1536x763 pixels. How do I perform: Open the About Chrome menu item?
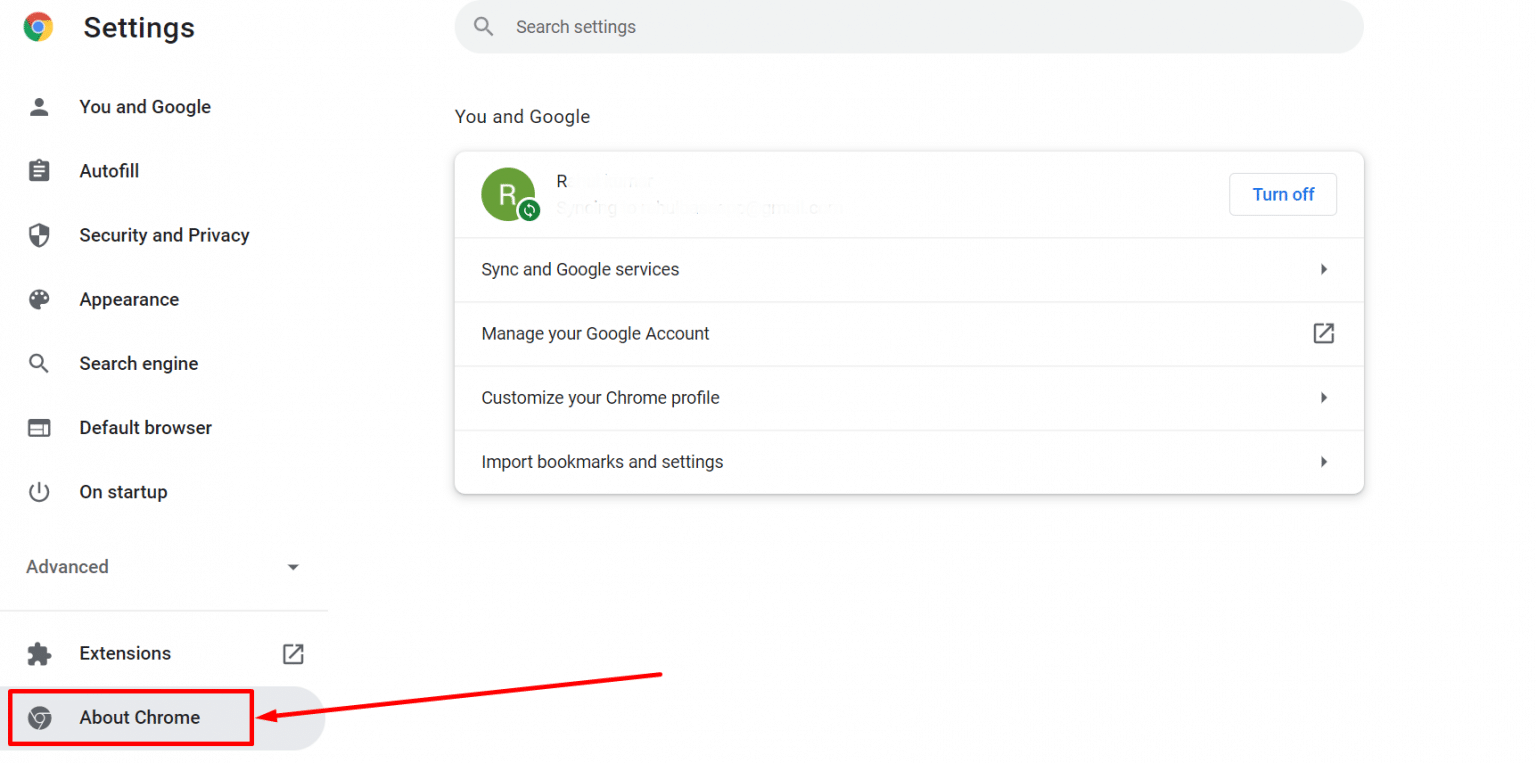pos(139,717)
